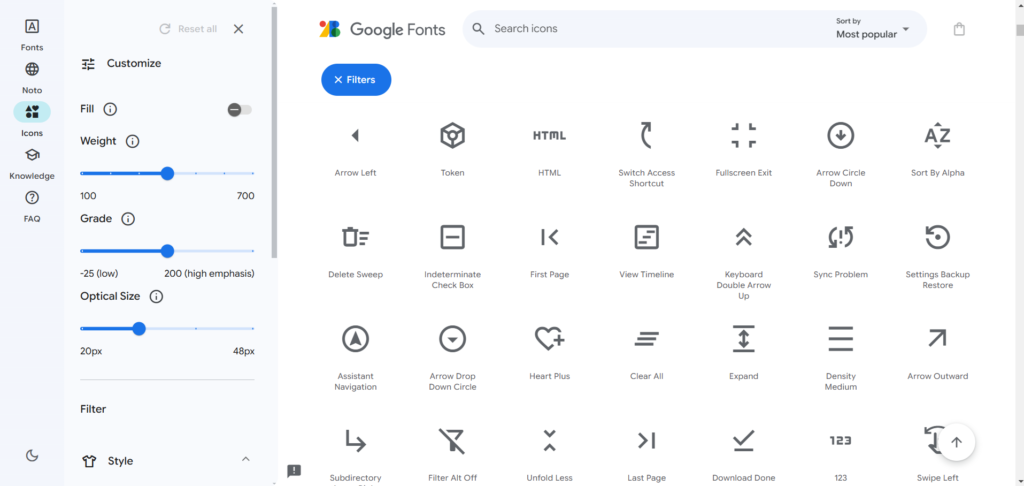Select the Token icon
Viewport: 1024px width, 486px height.
point(452,136)
